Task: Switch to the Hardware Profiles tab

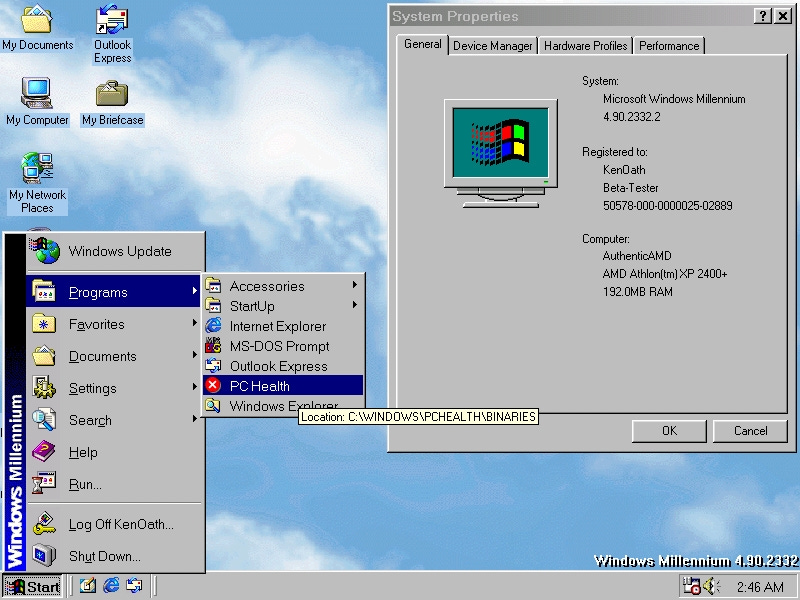Action: pyautogui.click(x=586, y=46)
